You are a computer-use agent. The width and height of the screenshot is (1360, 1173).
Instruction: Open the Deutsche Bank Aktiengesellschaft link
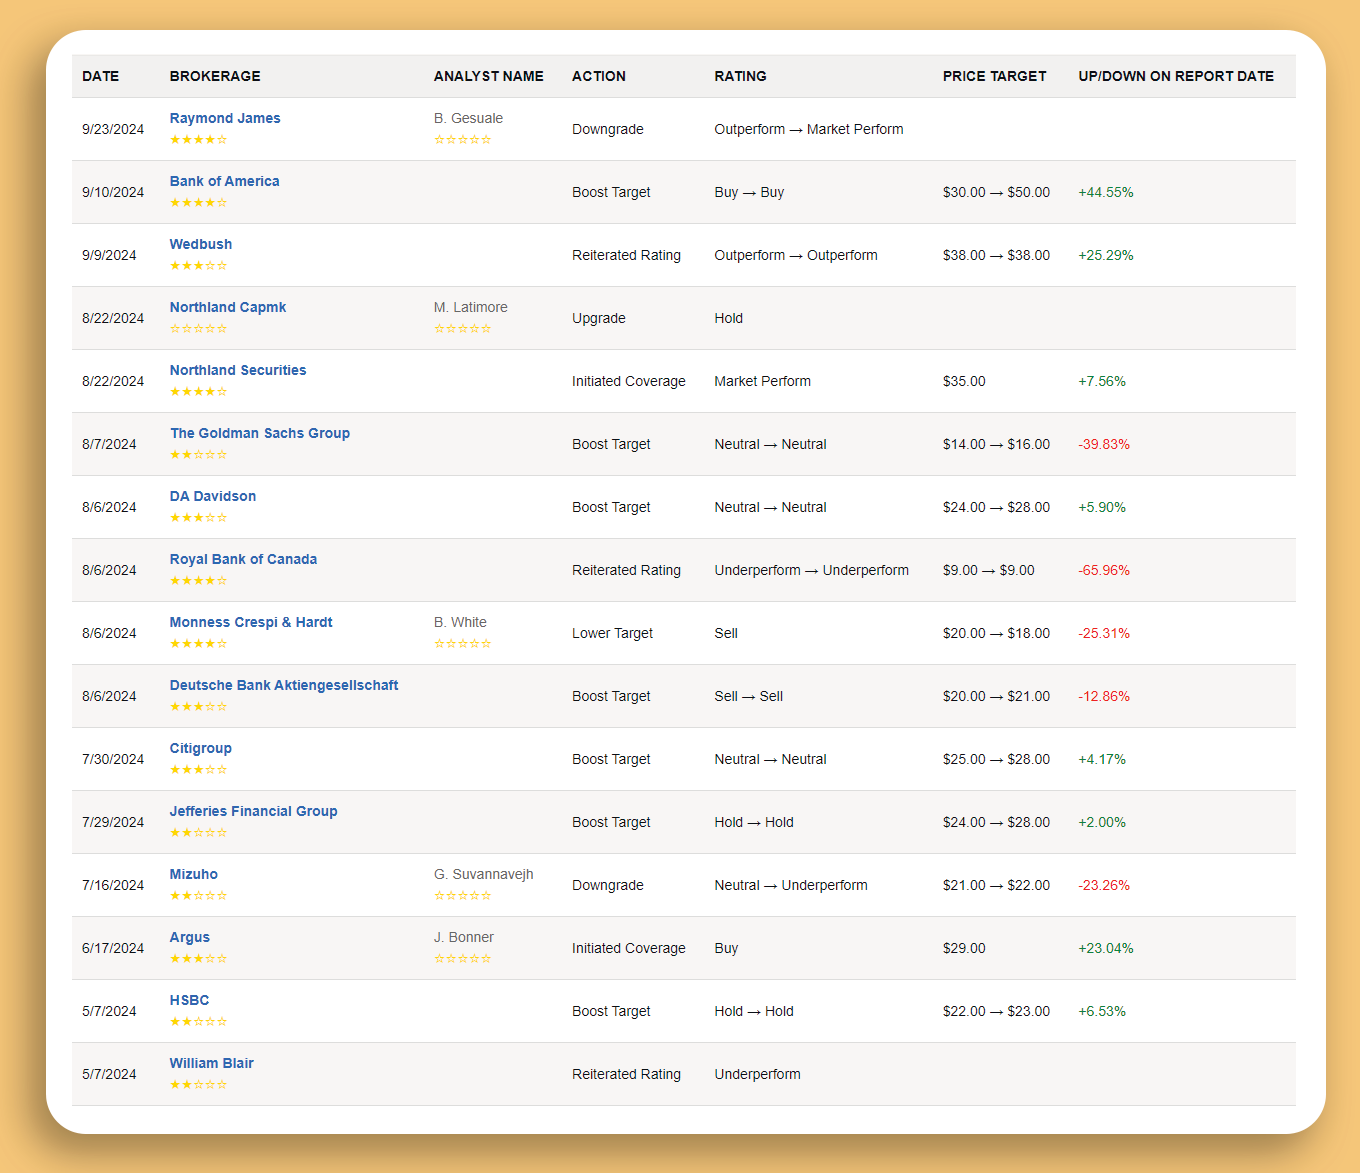click(284, 685)
